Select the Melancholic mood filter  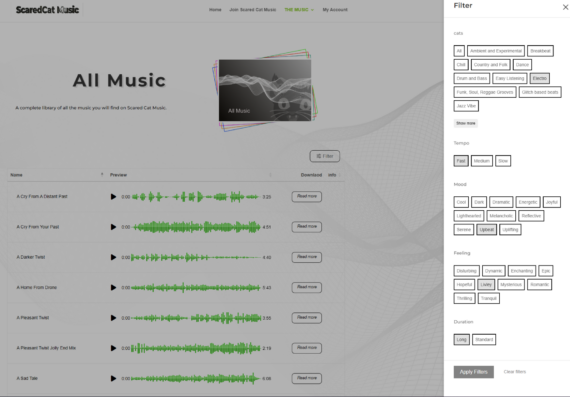click(501, 216)
